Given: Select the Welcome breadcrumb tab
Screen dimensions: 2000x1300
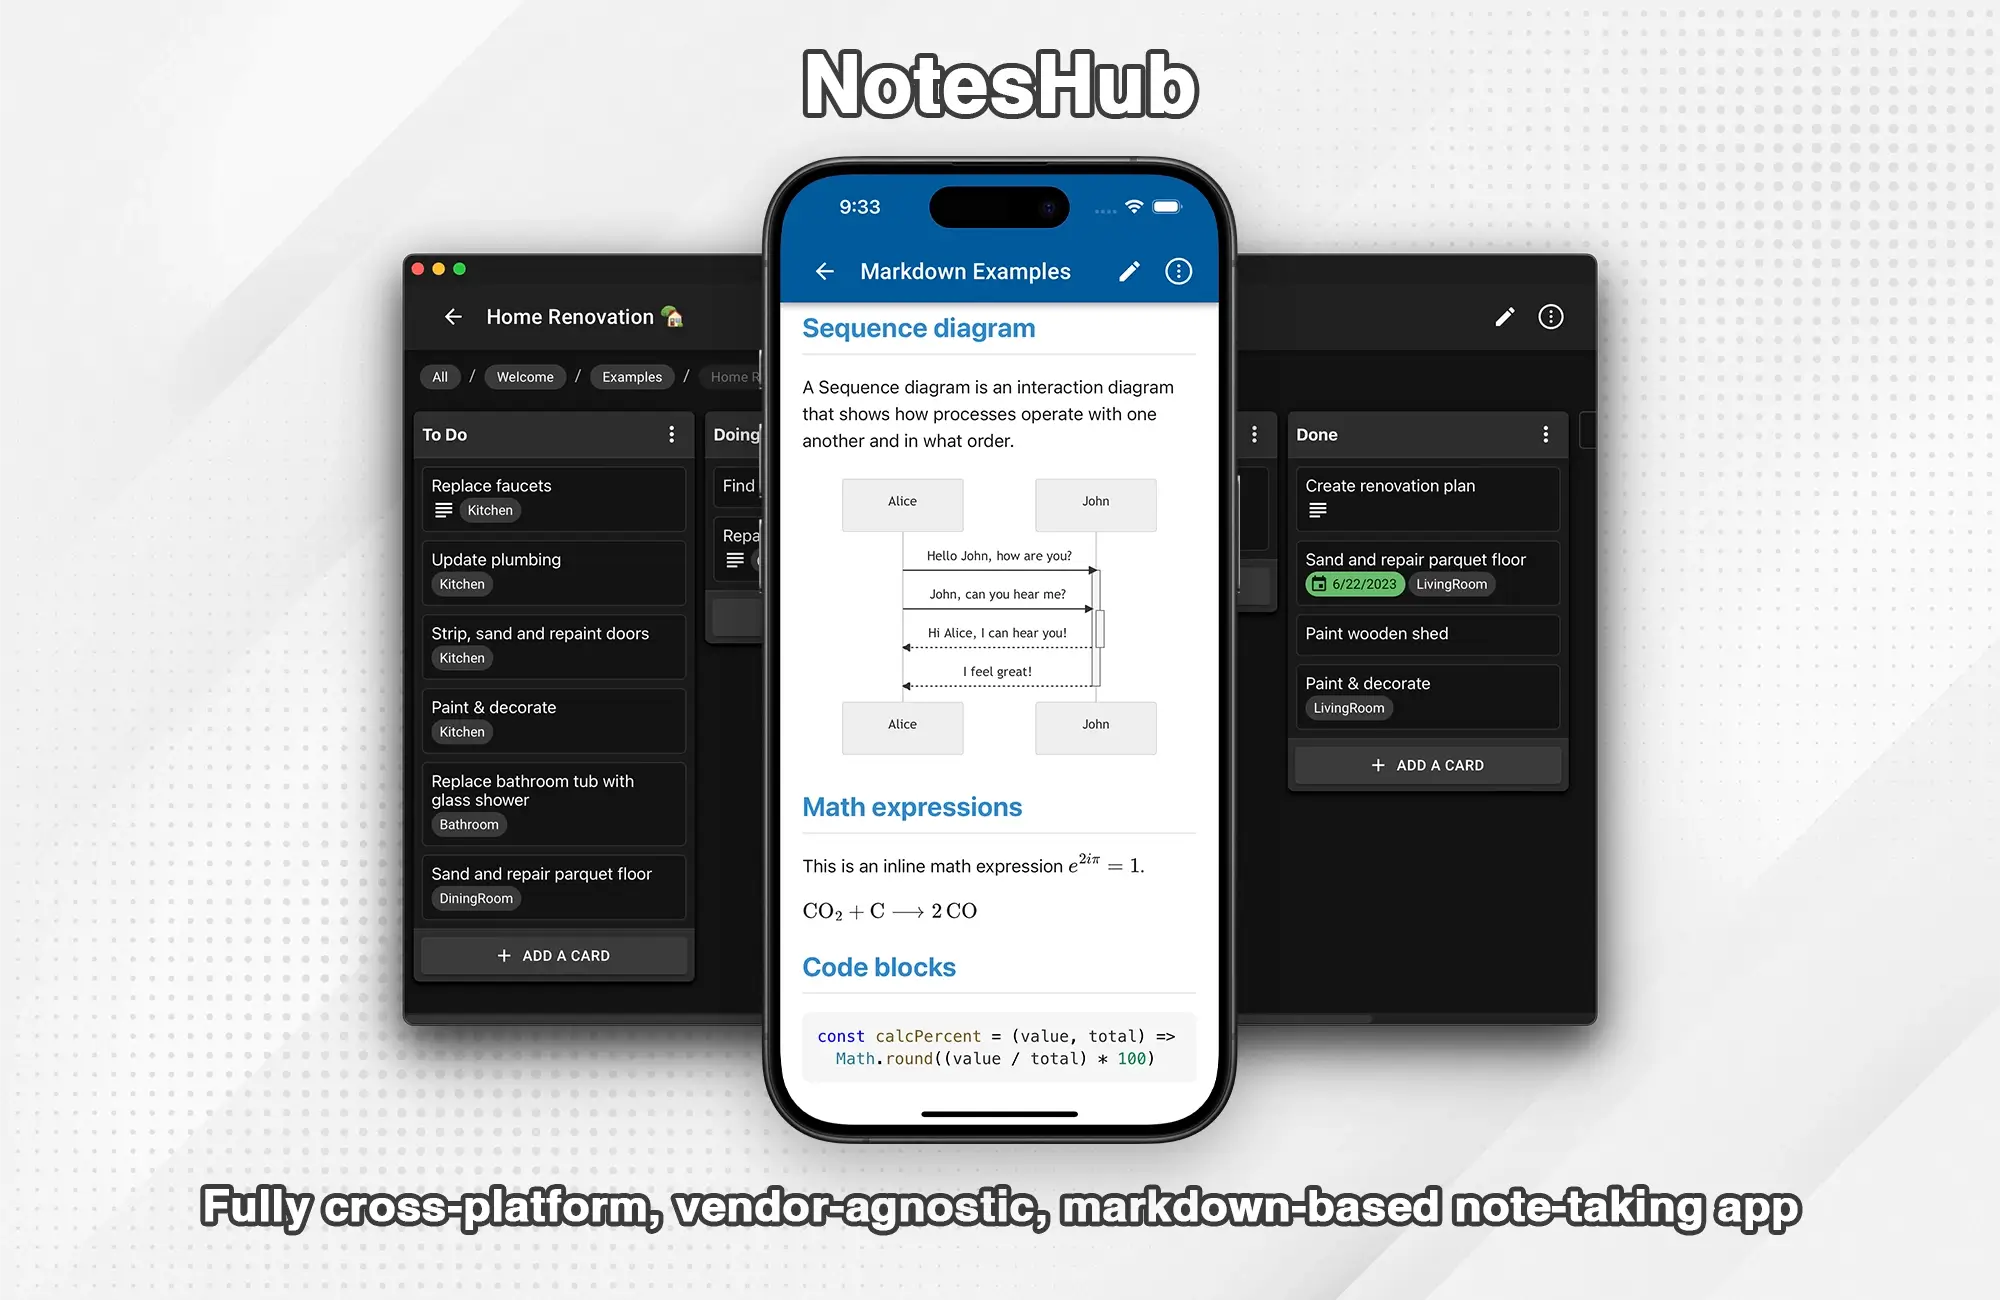Looking at the screenshot, I should 525,377.
